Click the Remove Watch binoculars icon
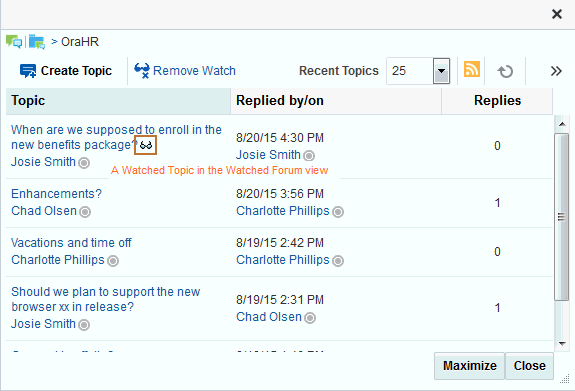The height and width of the screenshot is (391, 575). (x=142, y=71)
